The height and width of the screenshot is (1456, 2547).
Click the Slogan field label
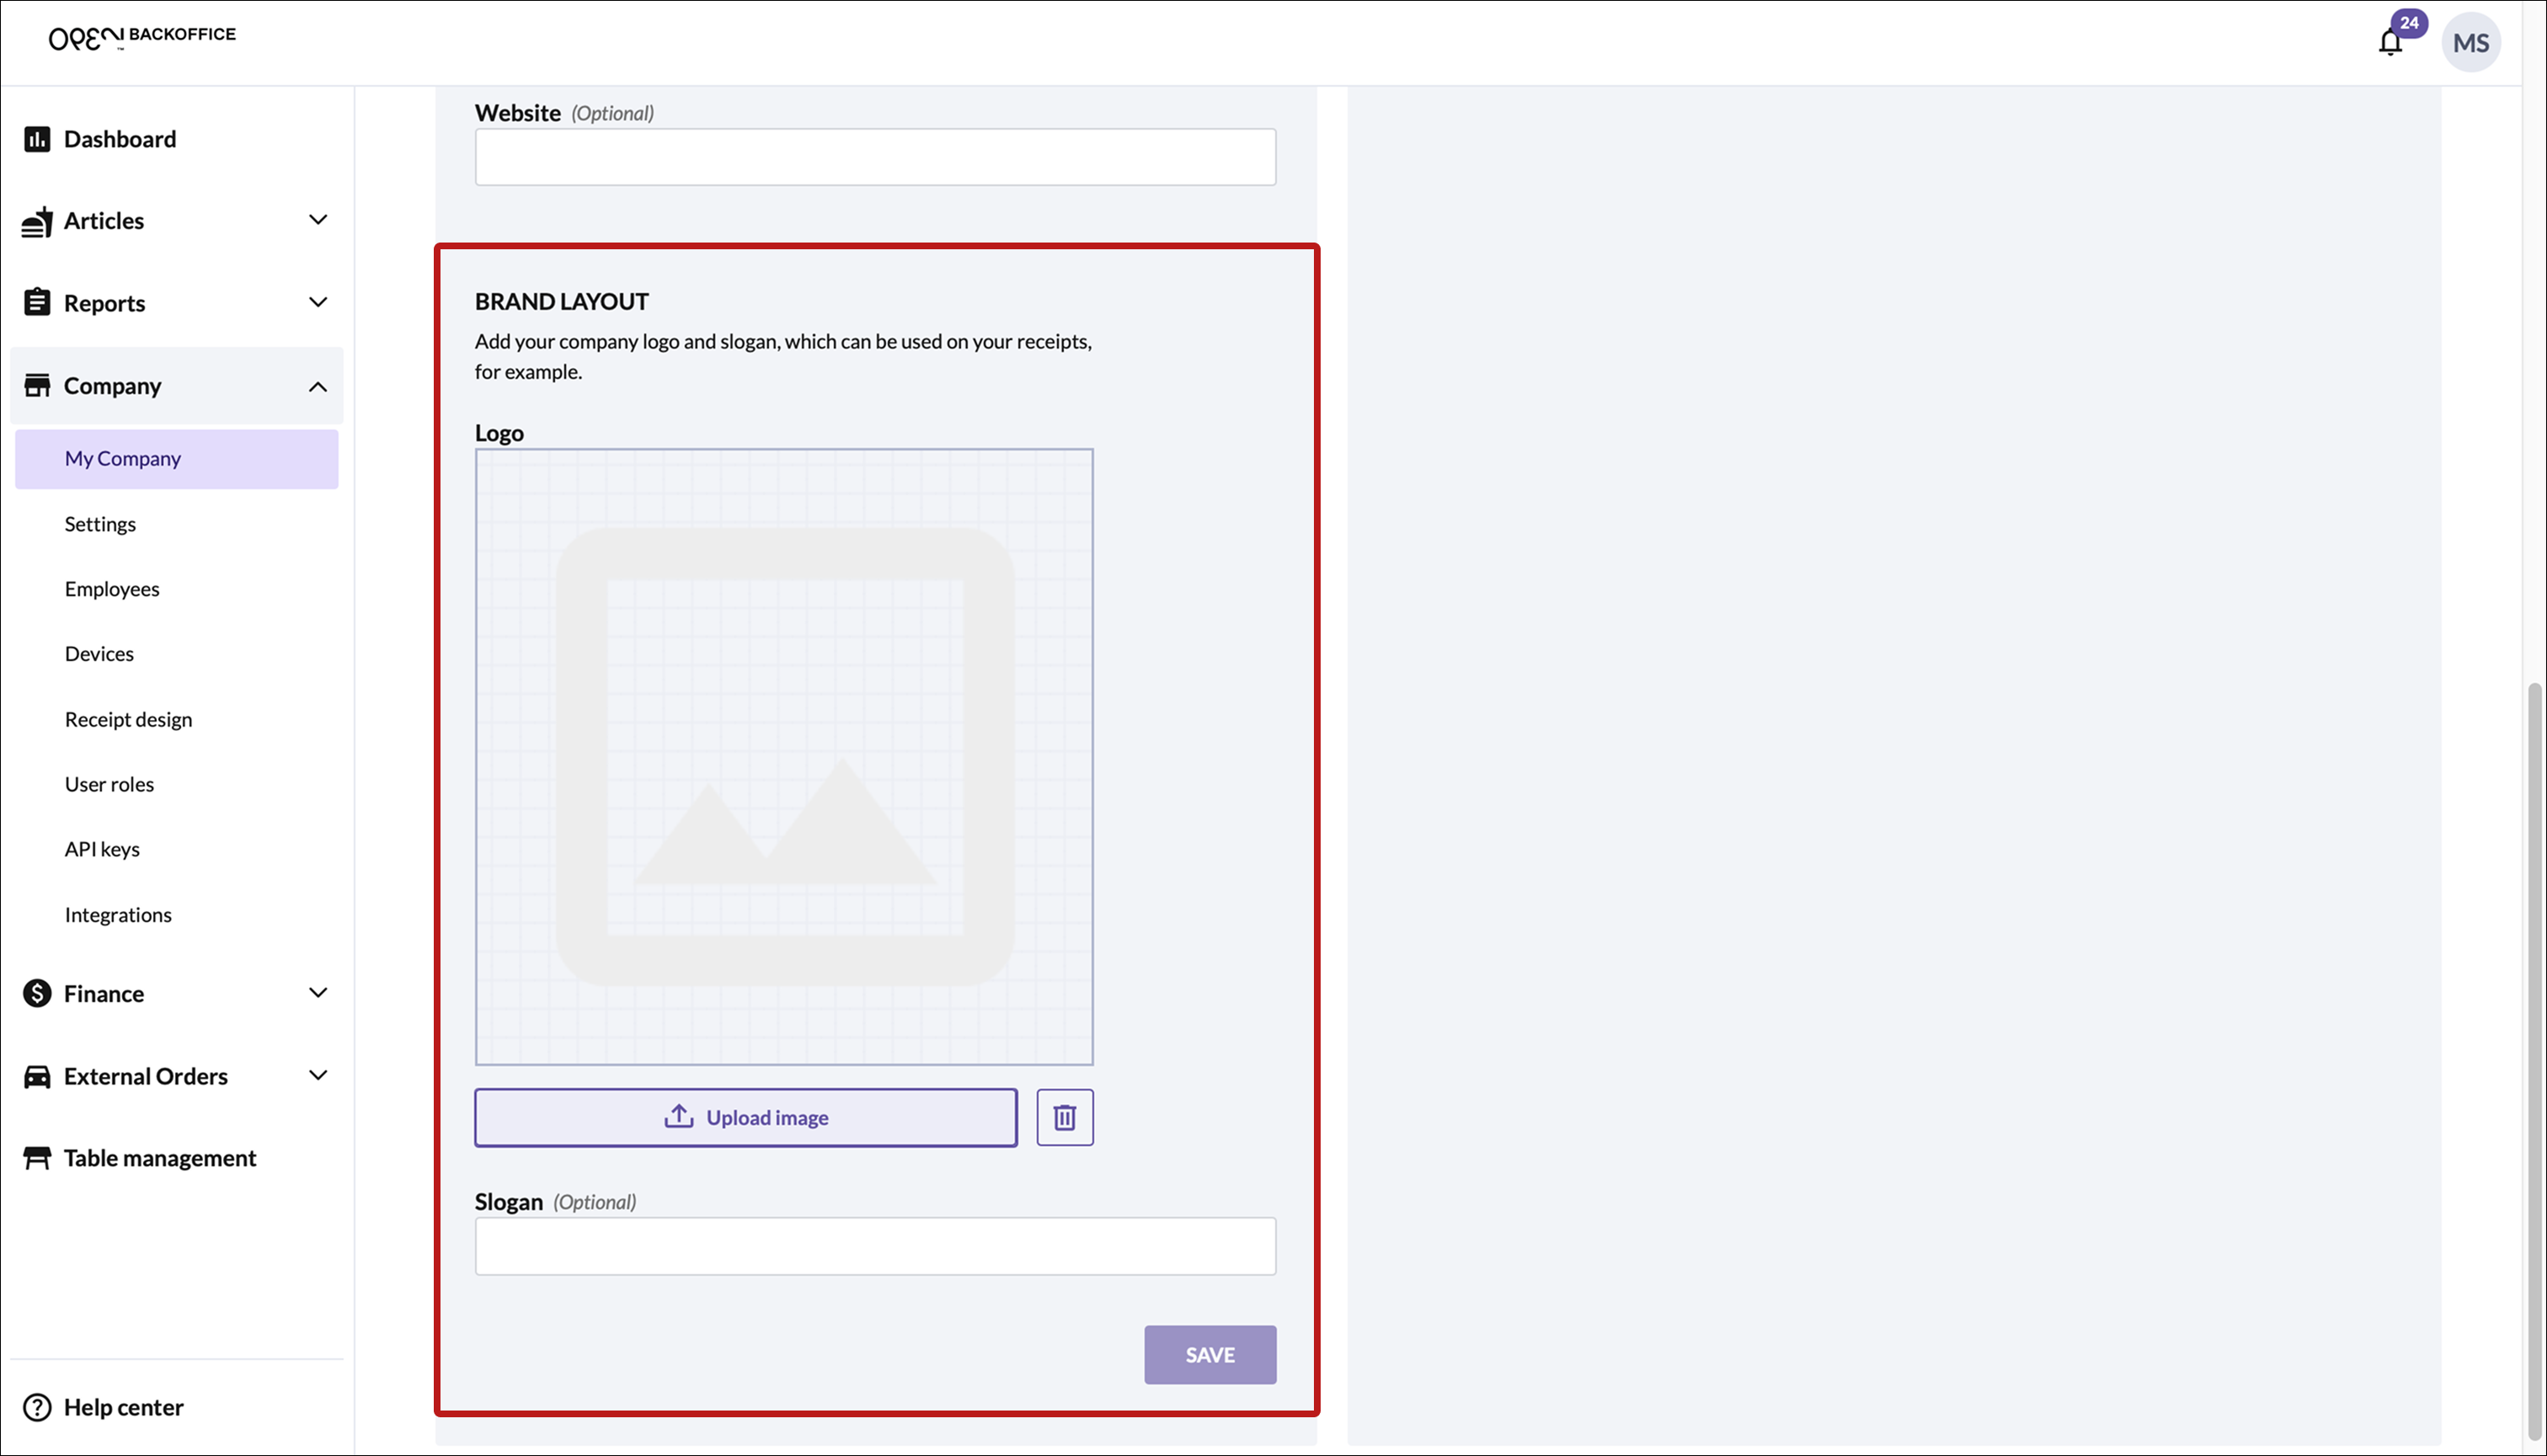(508, 1202)
